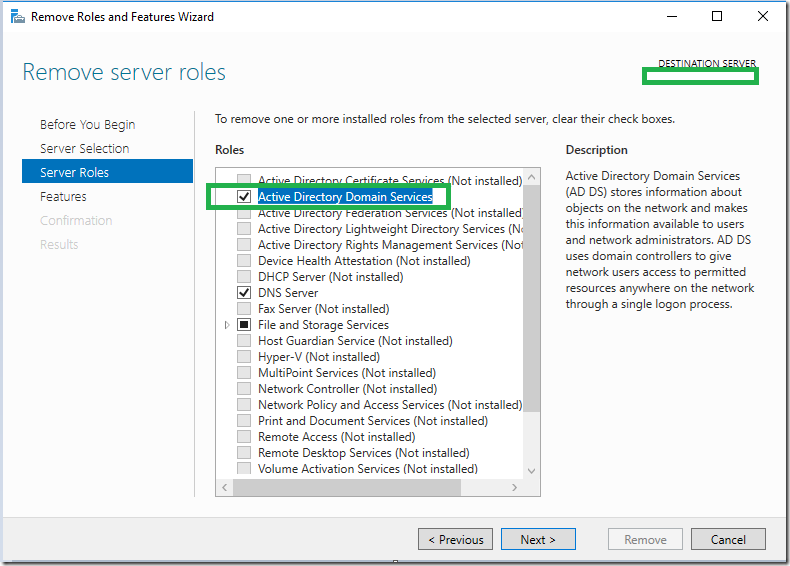Click the horizontal scroll left arrow
790x566 pixels.
(x=225, y=487)
